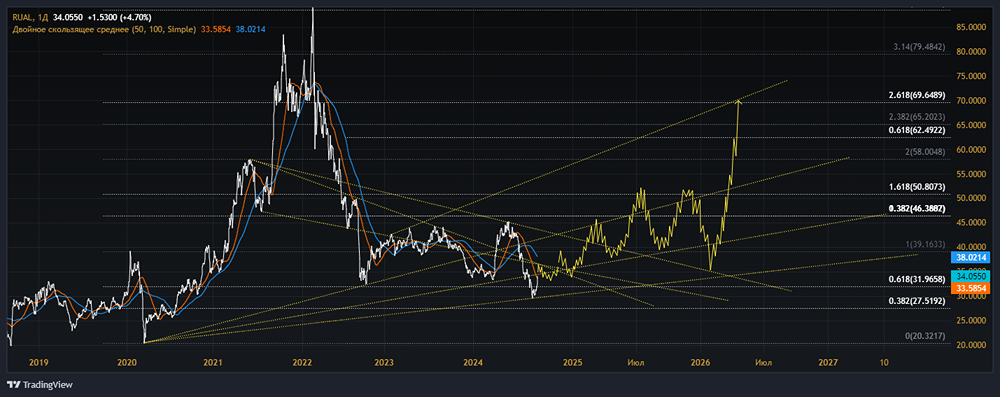Click 30.0000 on the price axis

tap(972, 297)
